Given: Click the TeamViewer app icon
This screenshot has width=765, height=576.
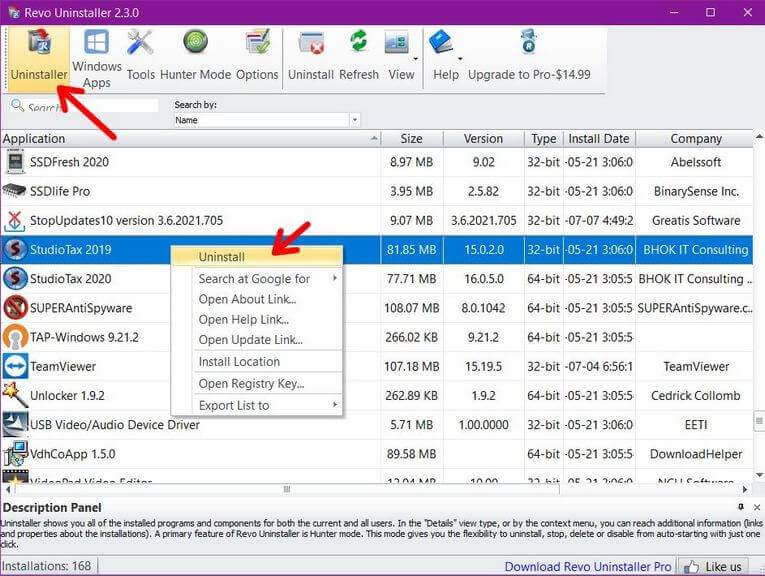Looking at the screenshot, I should tap(15, 366).
